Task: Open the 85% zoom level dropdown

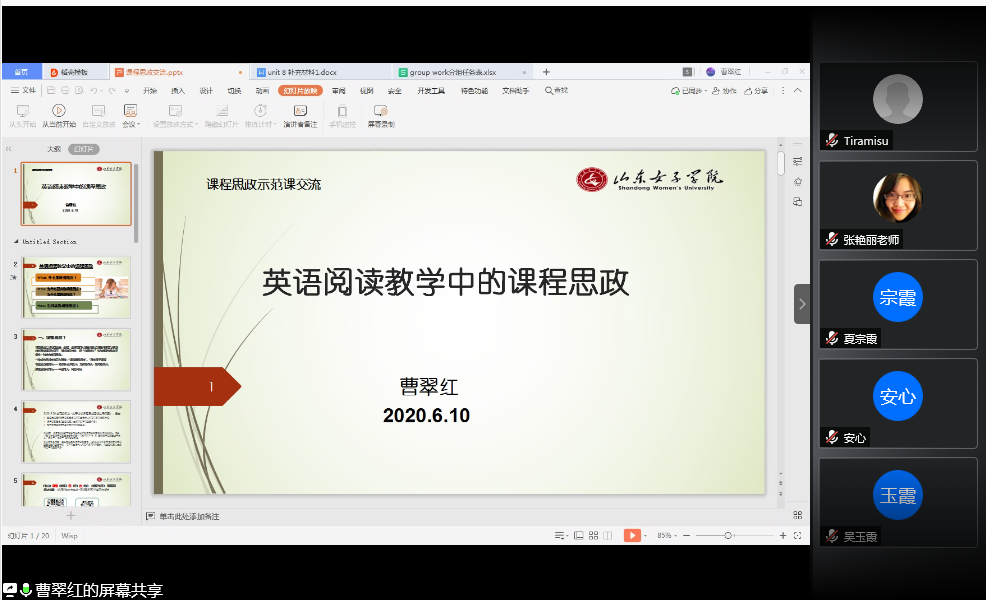Action: [x=665, y=535]
